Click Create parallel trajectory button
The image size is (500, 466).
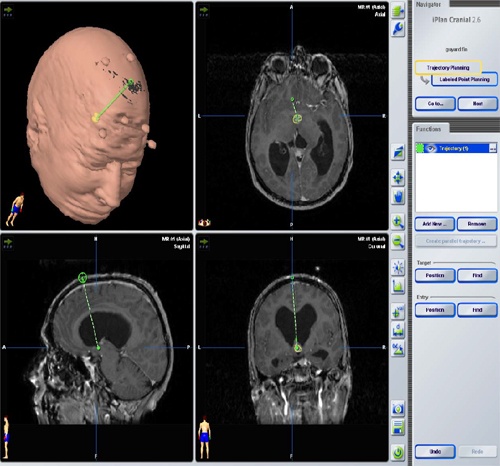[456, 241]
